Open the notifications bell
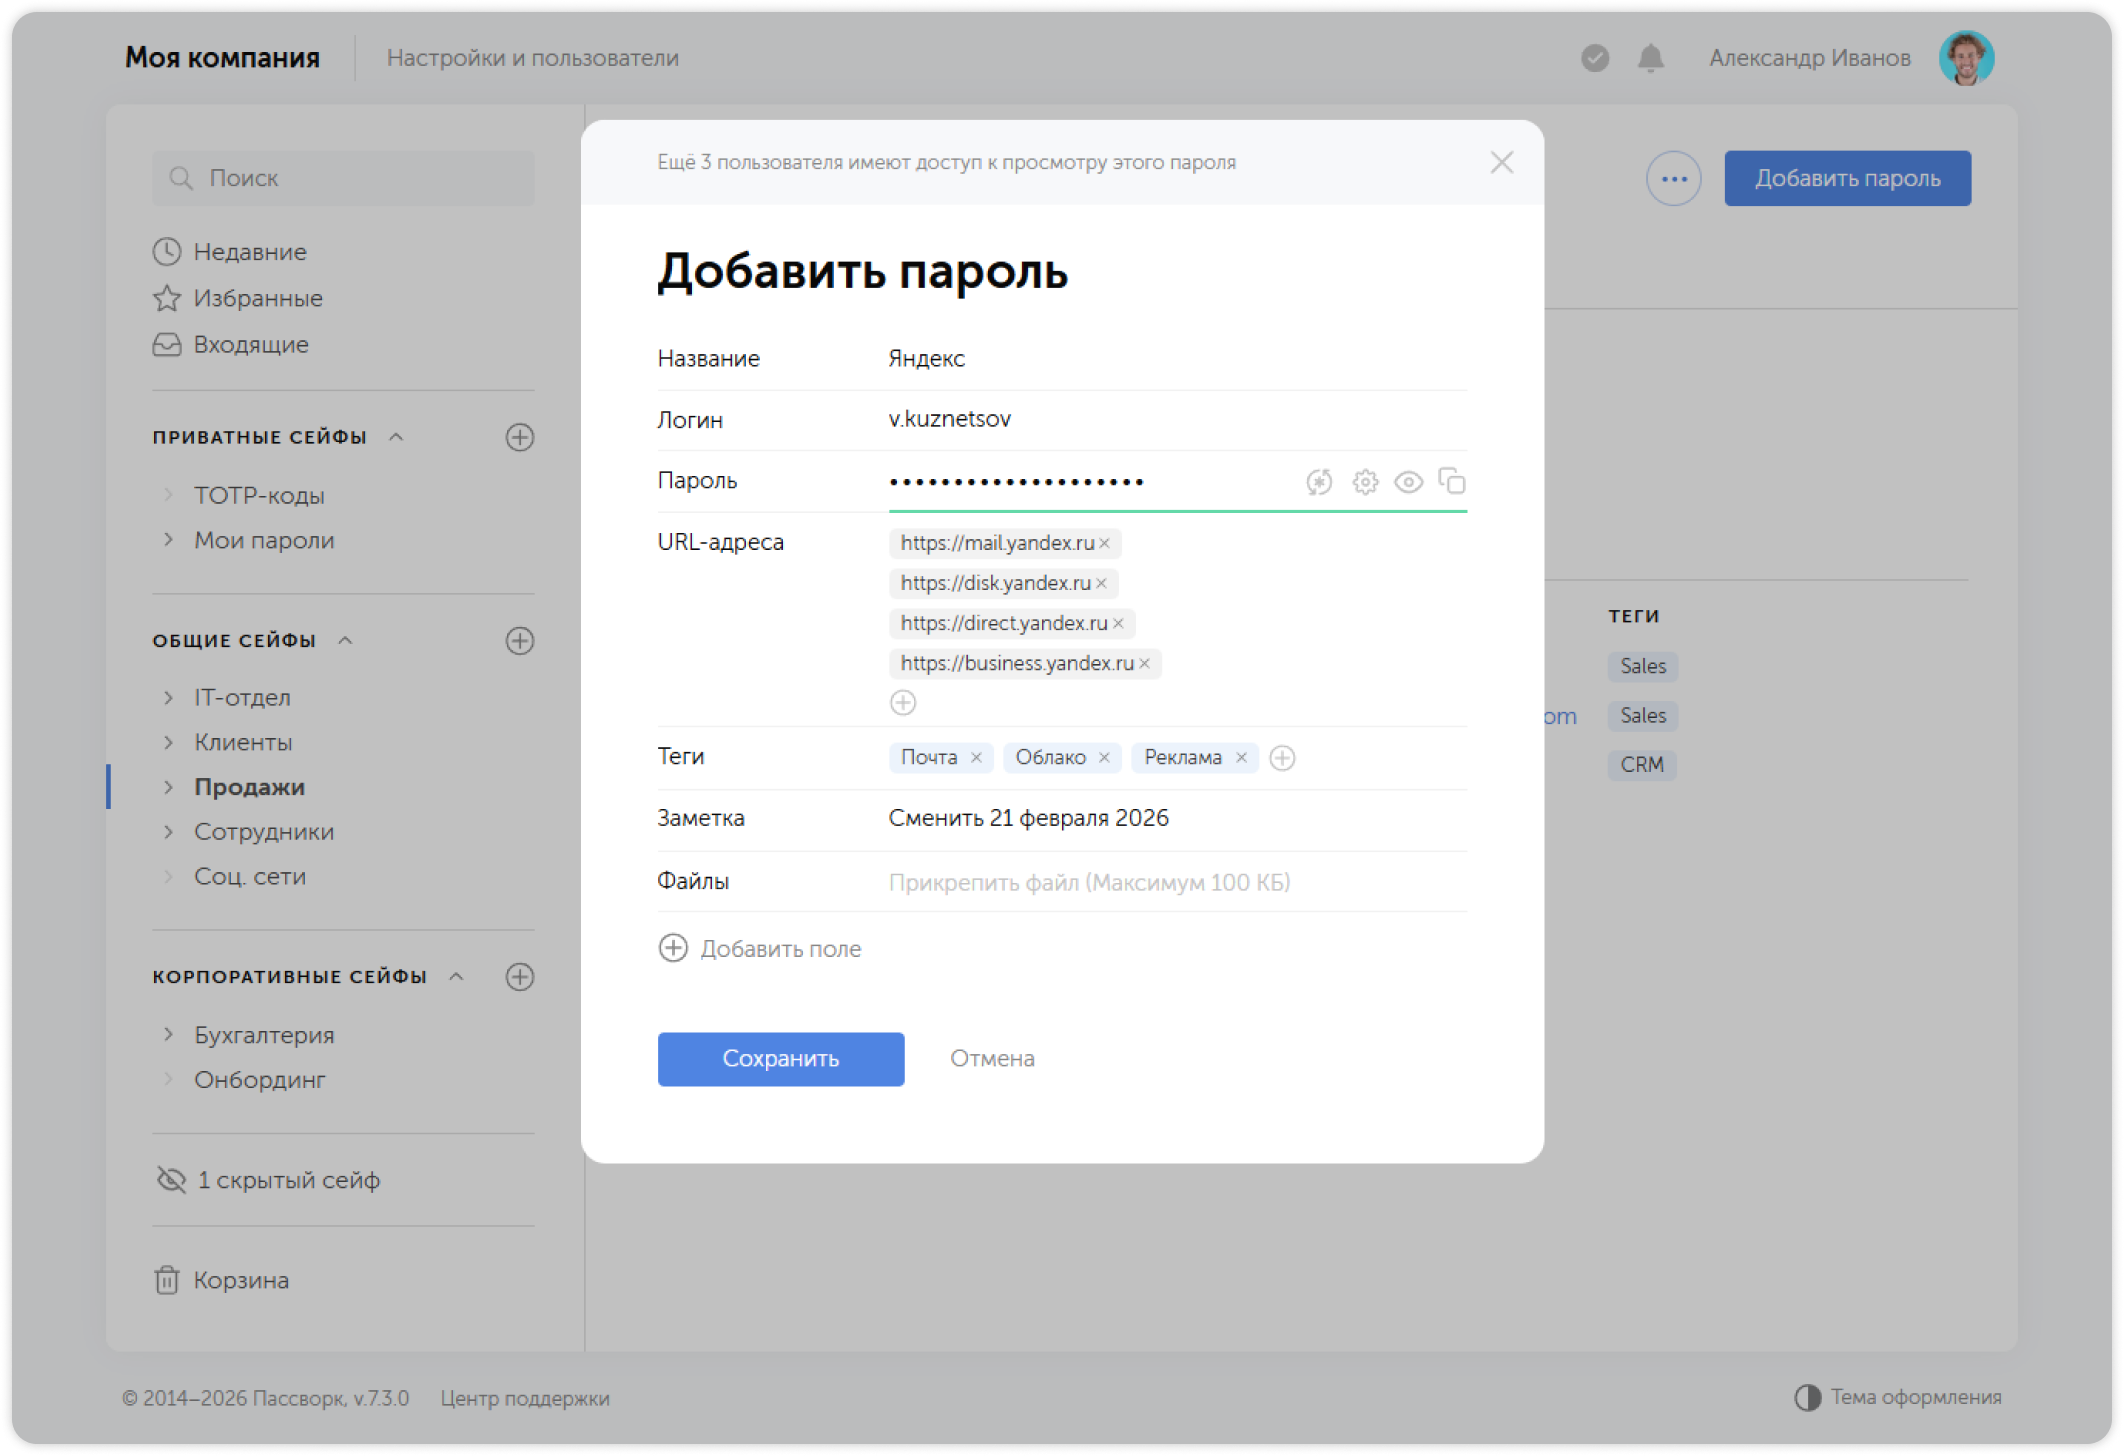2124x1456 pixels. (1650, 58)
